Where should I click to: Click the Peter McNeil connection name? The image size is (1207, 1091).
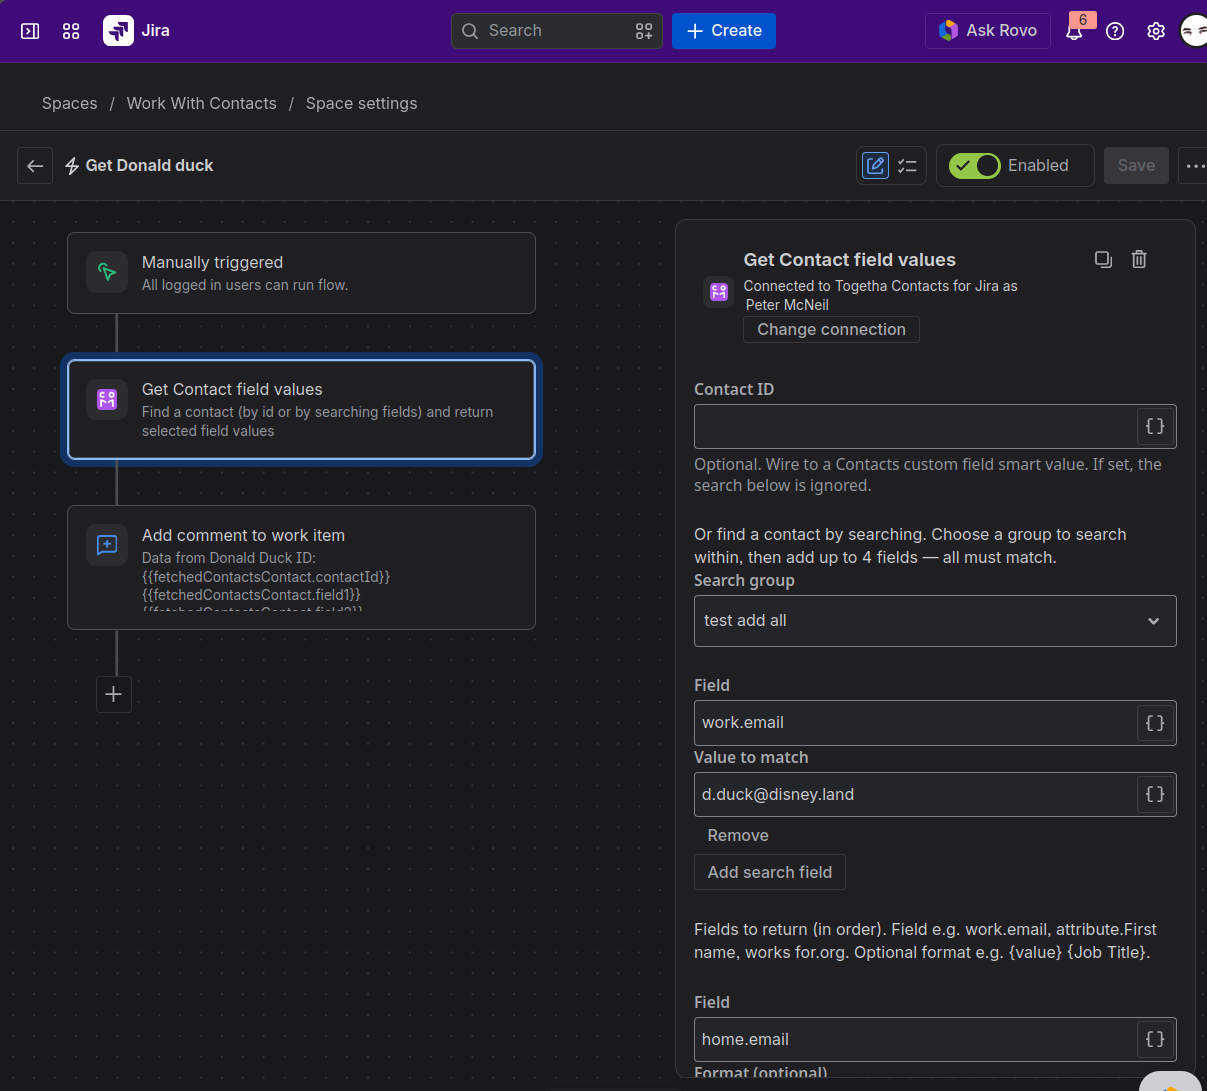click(787, 305)
